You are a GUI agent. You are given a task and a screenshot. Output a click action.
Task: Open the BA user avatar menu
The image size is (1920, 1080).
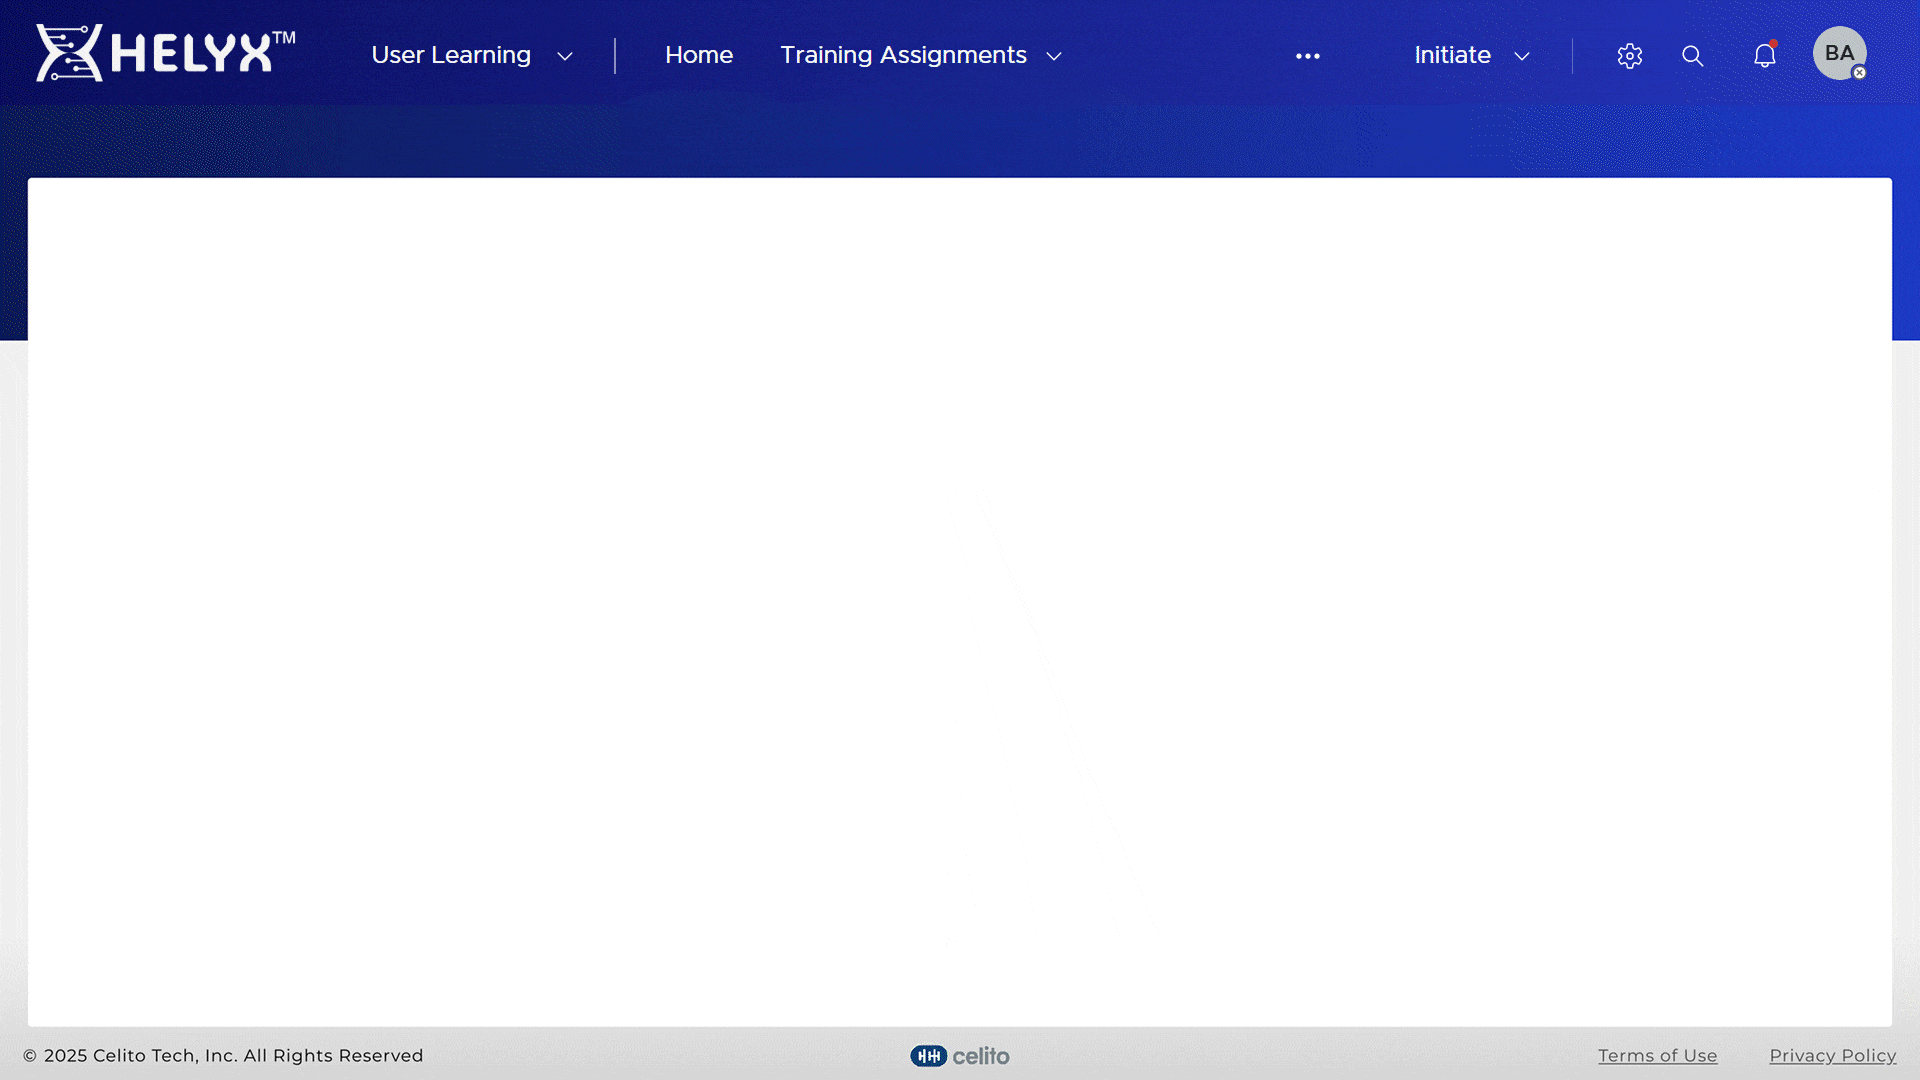pyautogui.click(x=1838, y=52)
